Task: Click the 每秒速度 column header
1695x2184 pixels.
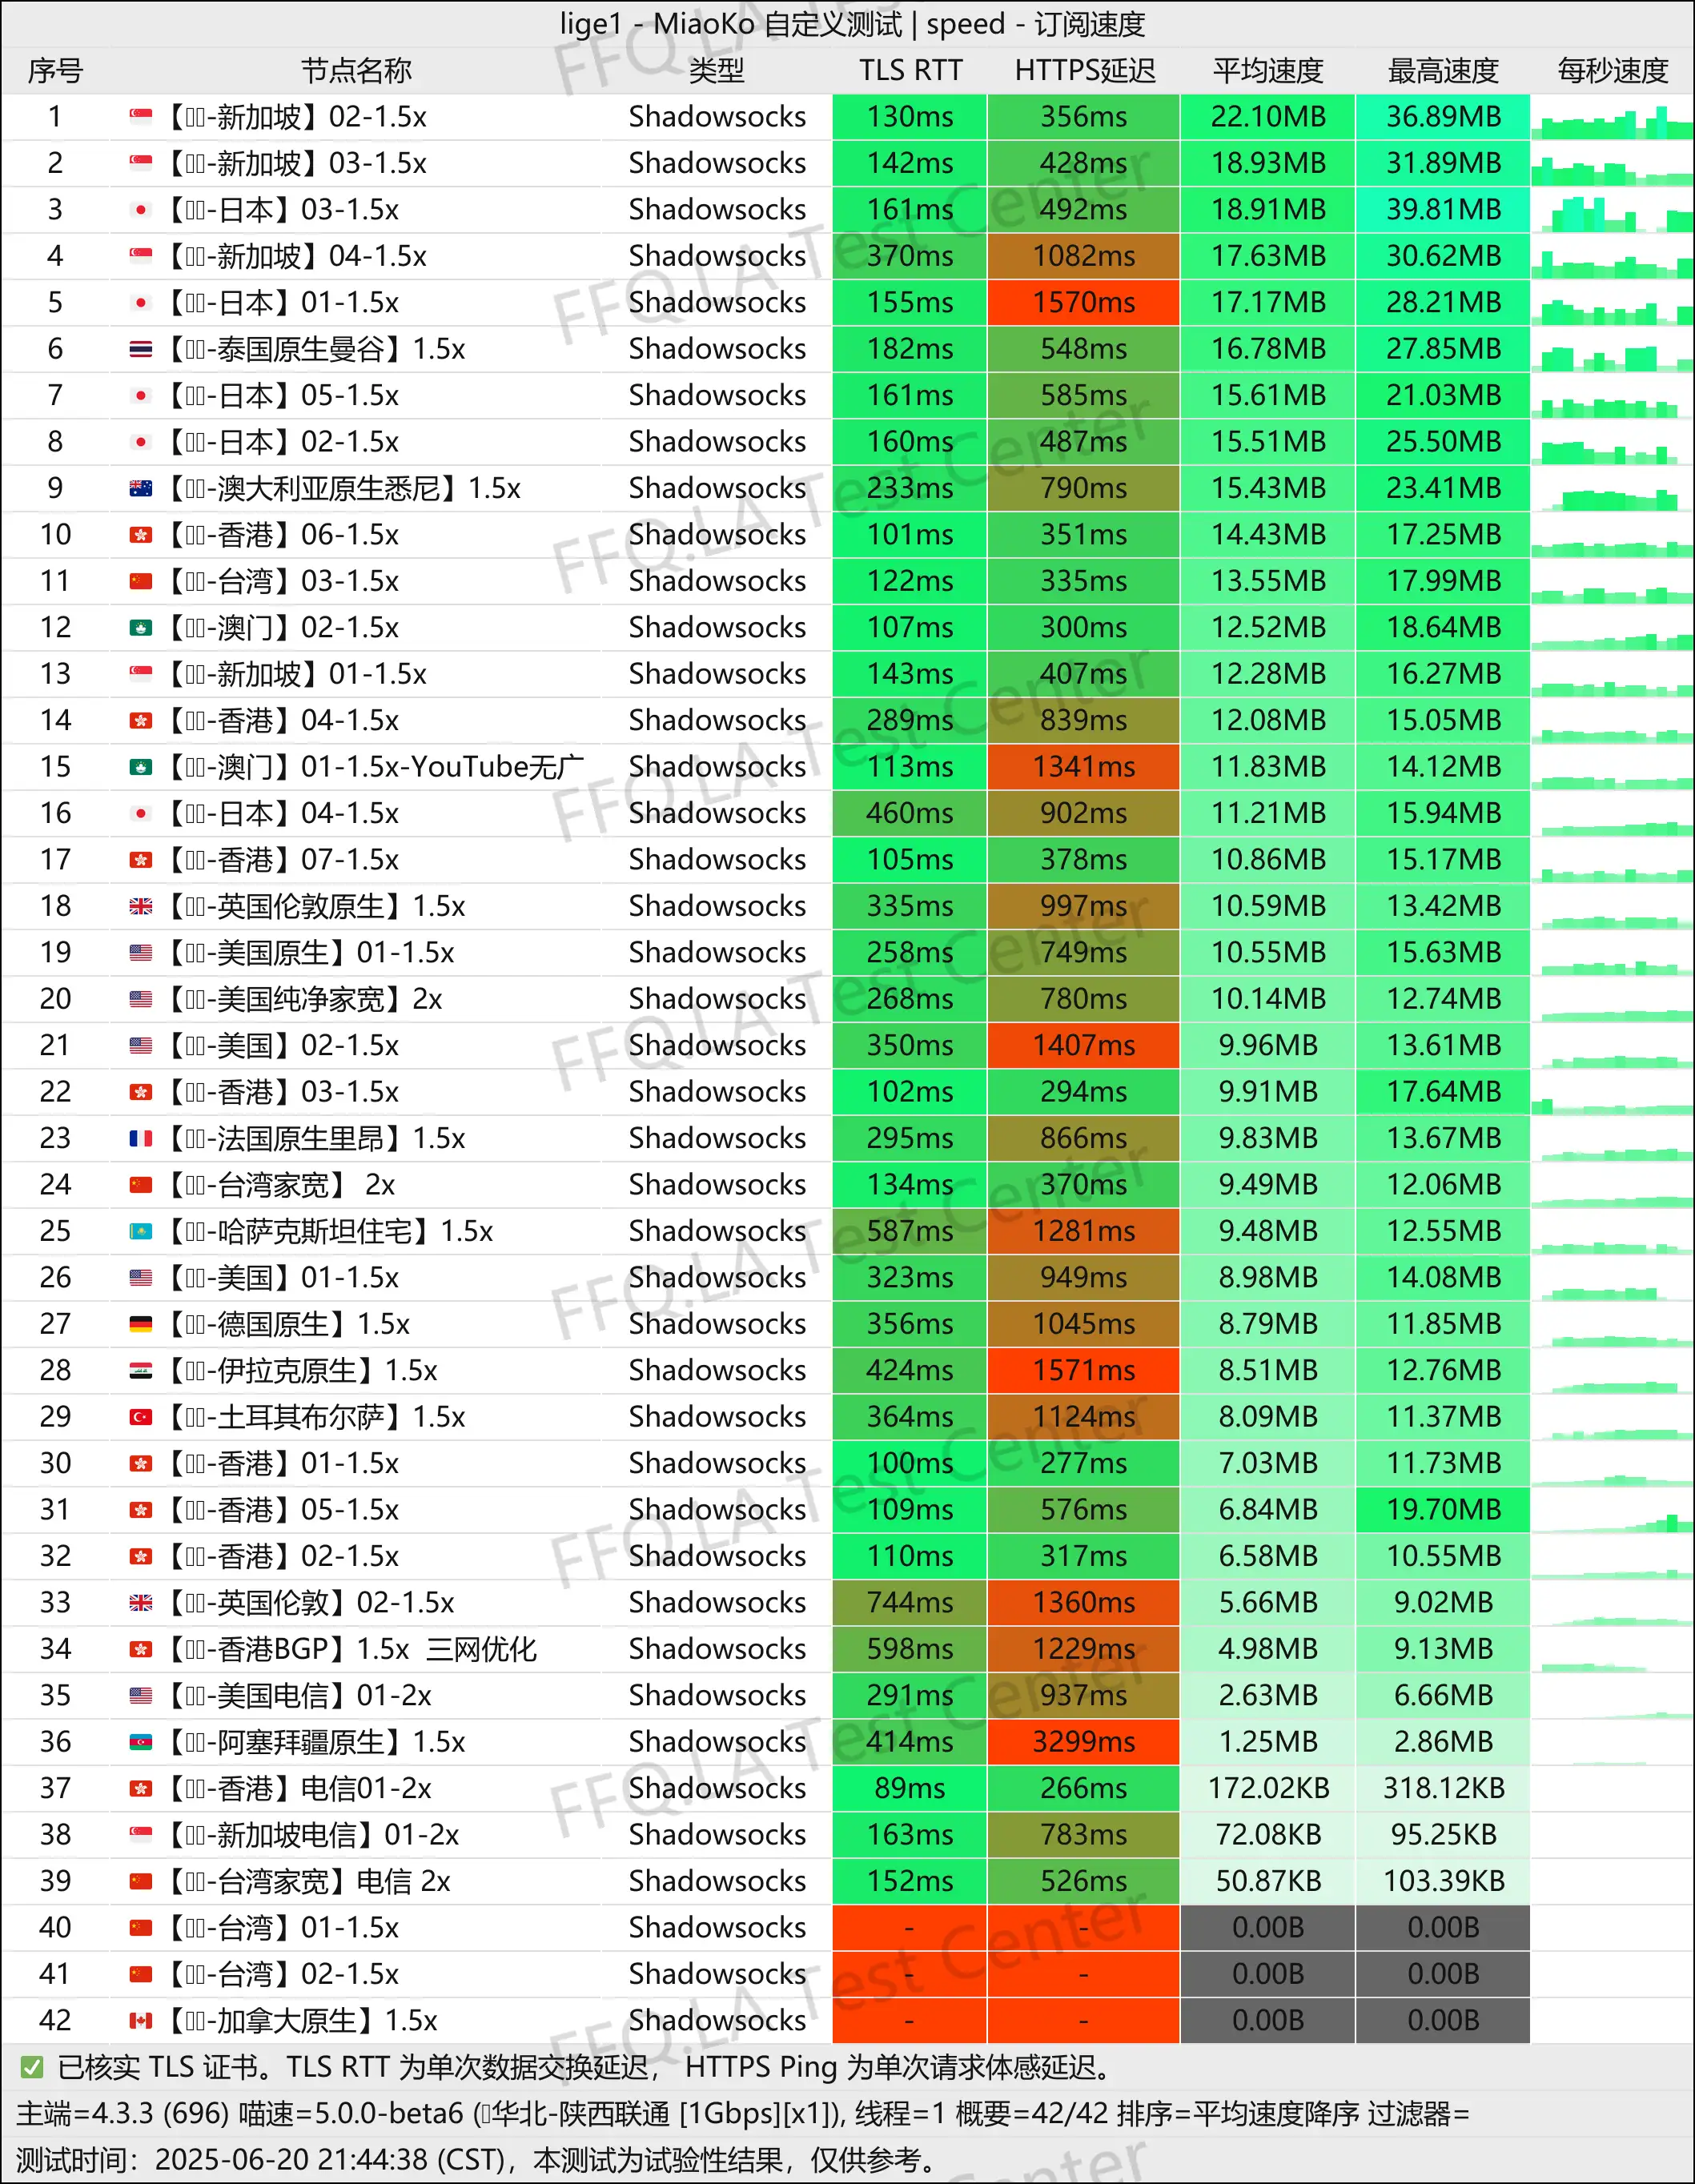Action: click(x=1613, y=70)
